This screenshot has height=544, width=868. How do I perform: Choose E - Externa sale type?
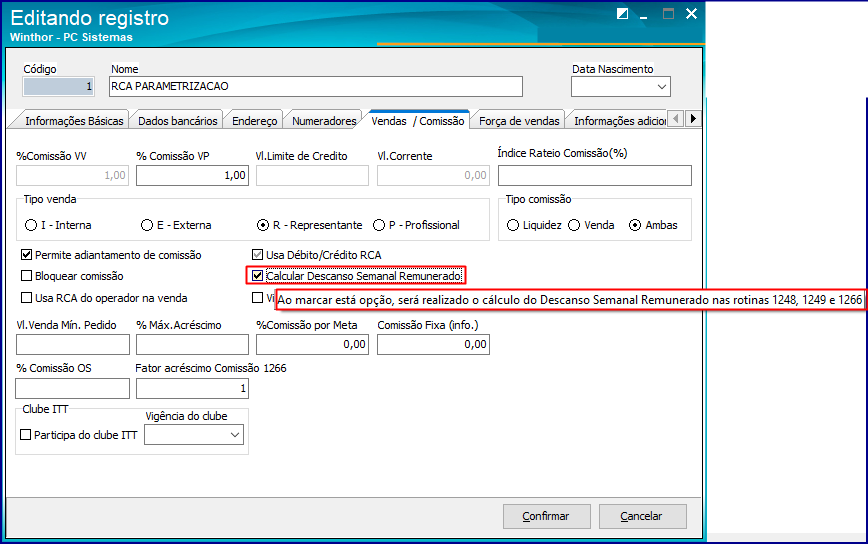(177, 225)
